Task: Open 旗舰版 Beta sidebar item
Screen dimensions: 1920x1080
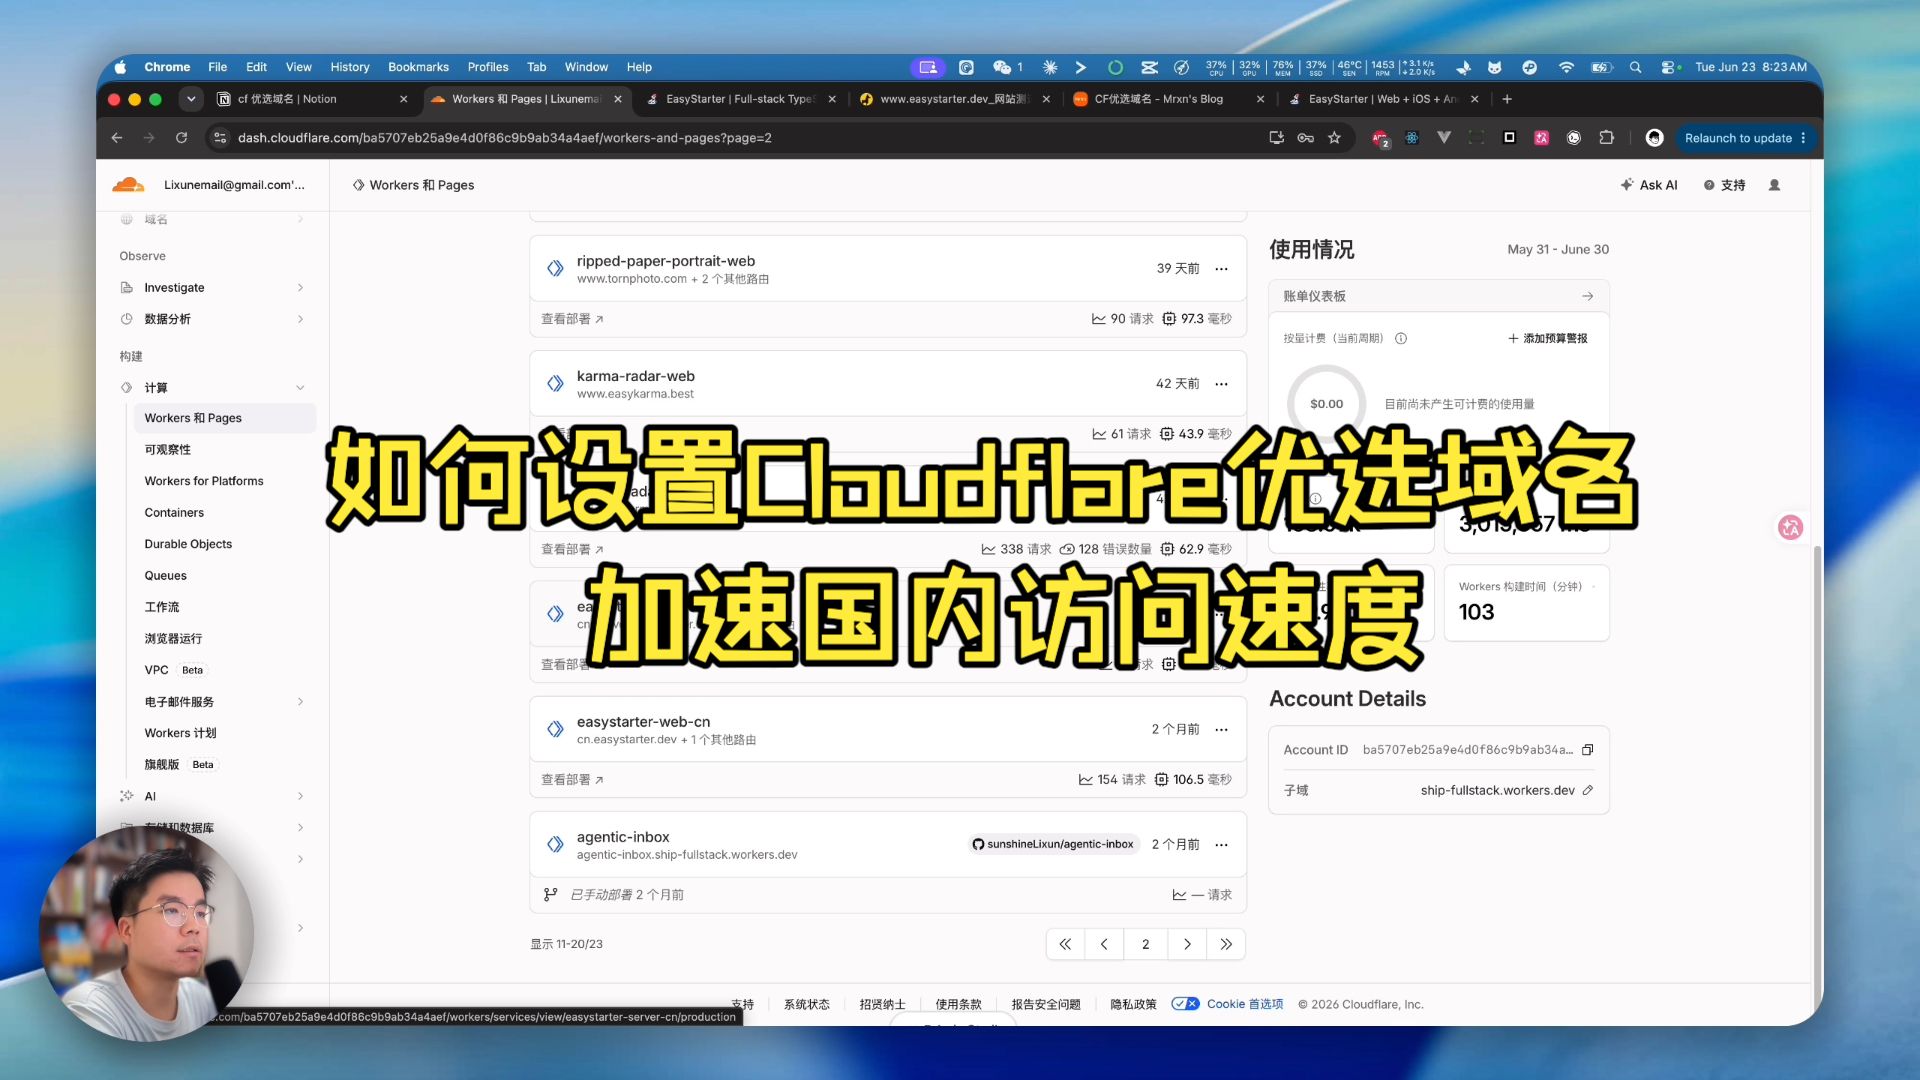Action: pyautogui.click(x=179, y=764)
